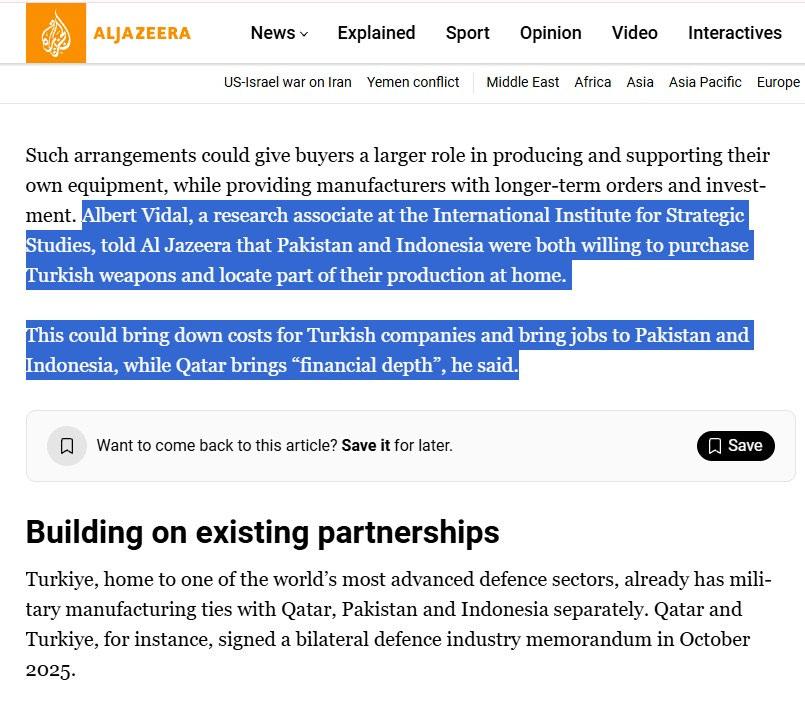Click the Al Jazeera orange logo icon
Viewport: 805px width, 705px height.
pos(56,33)
